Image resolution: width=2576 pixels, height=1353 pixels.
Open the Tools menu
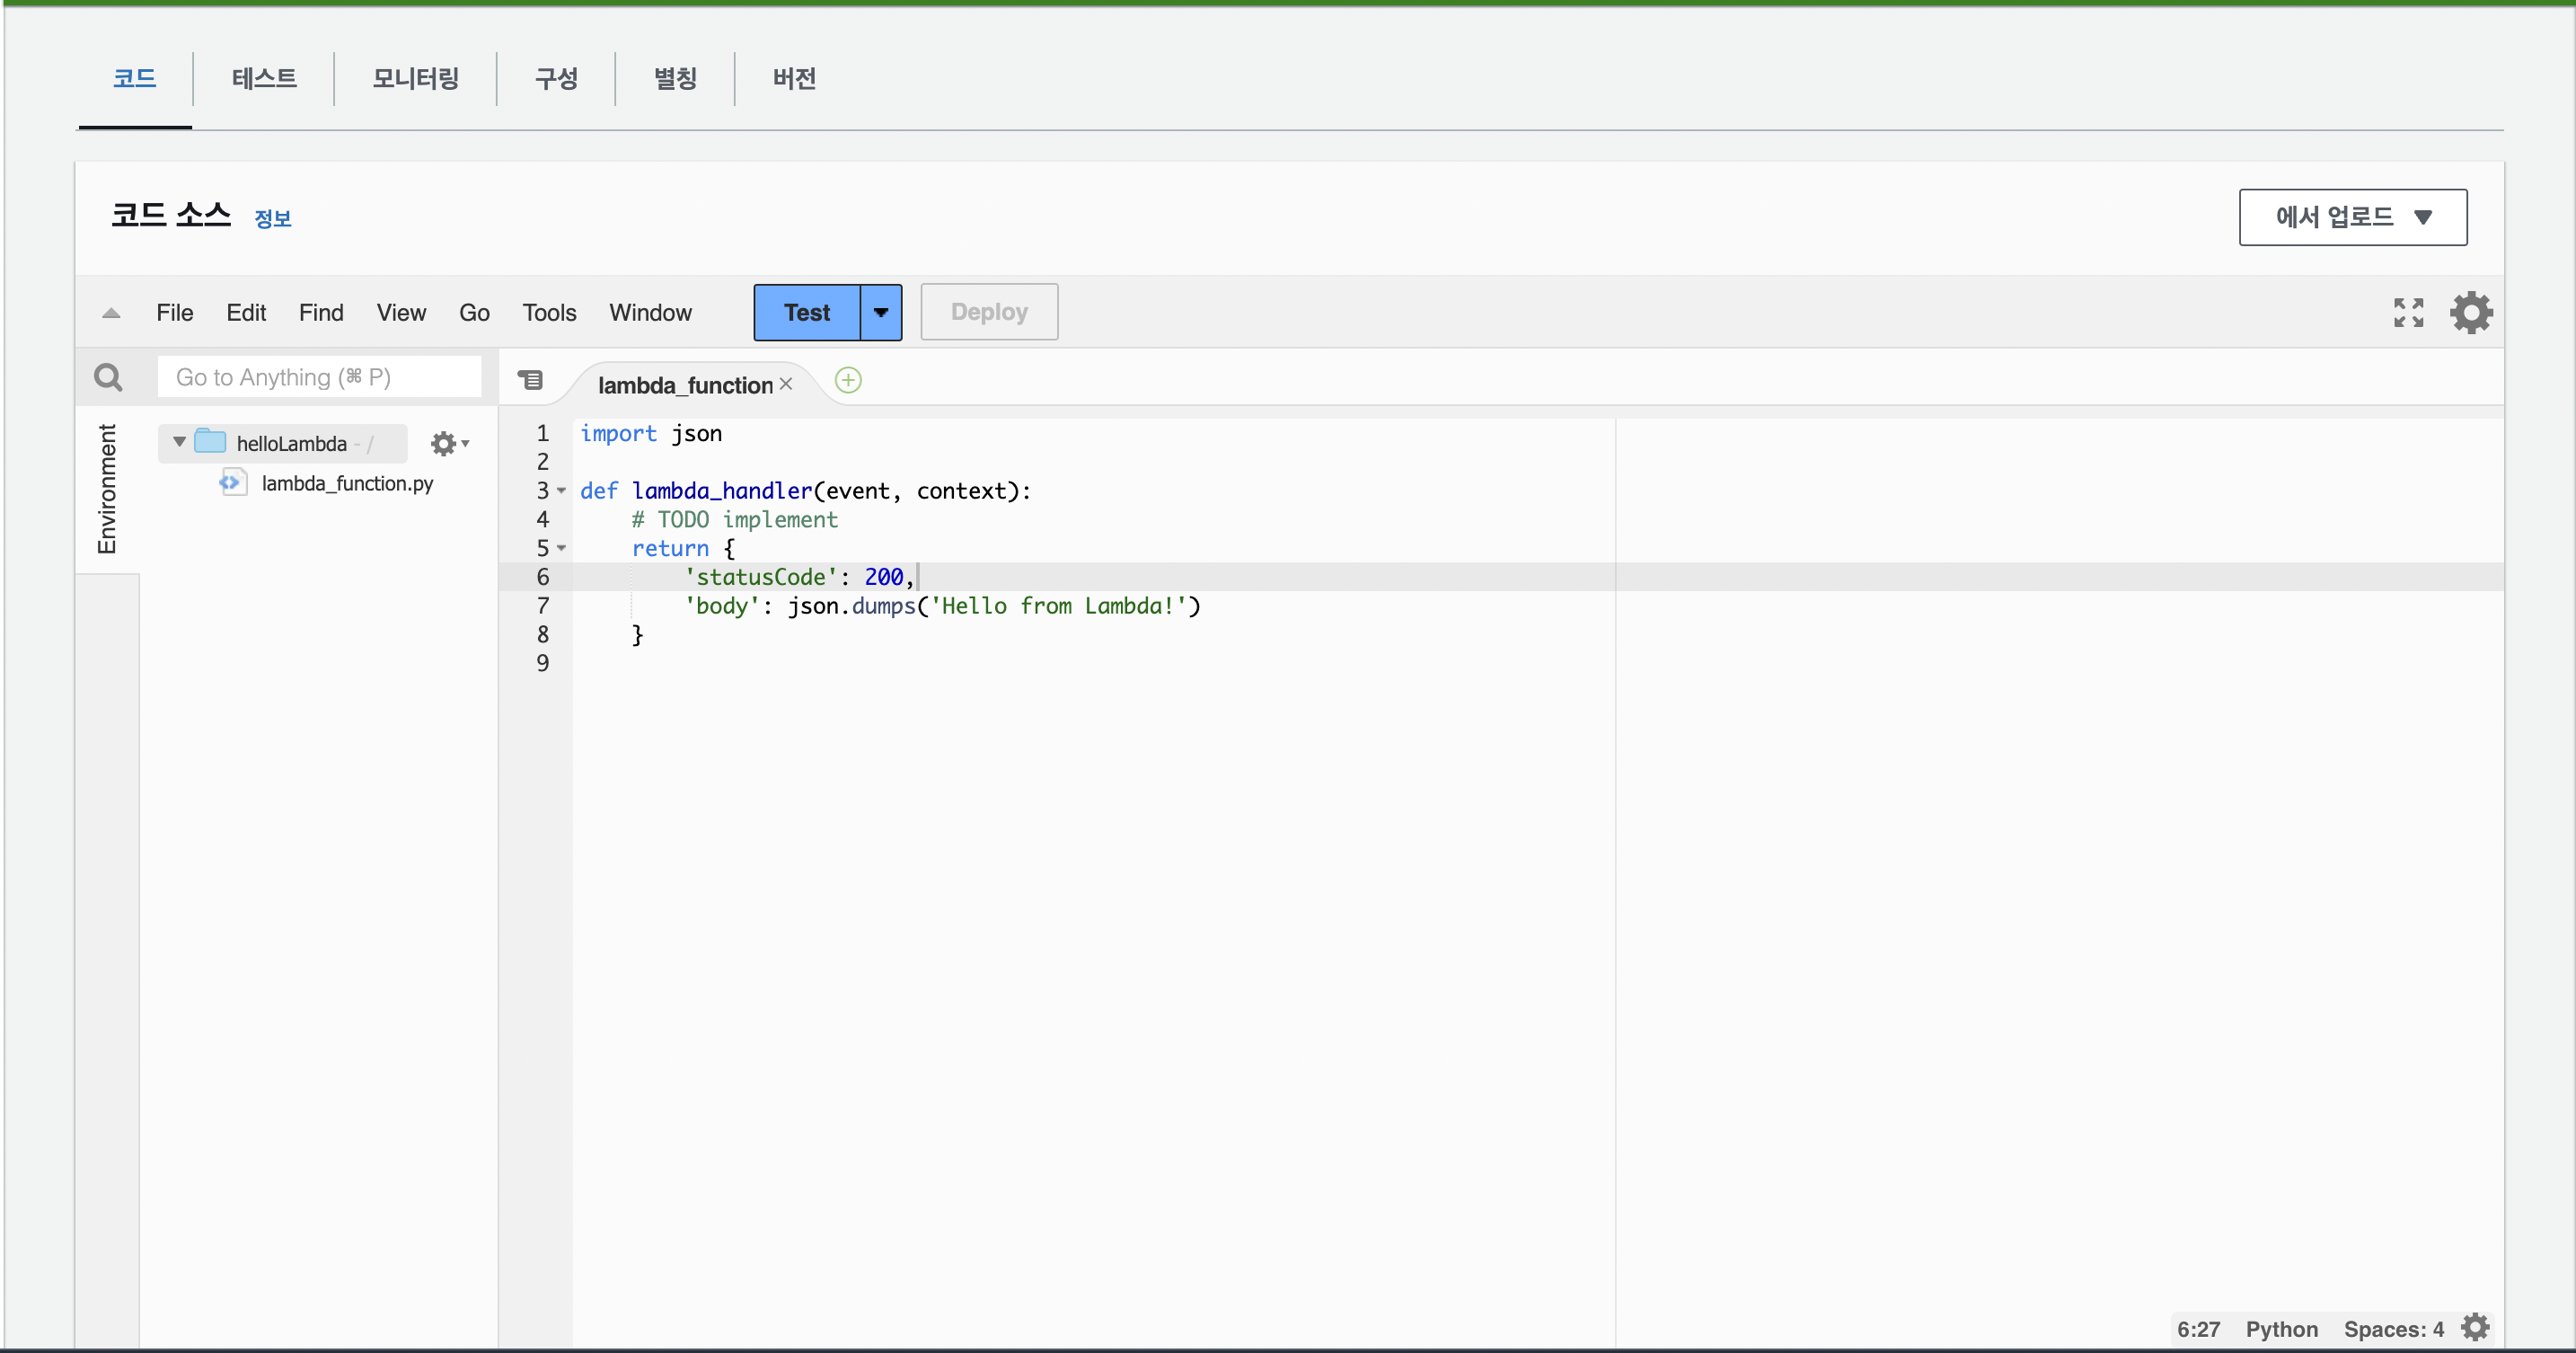click(x=549, y=313)
